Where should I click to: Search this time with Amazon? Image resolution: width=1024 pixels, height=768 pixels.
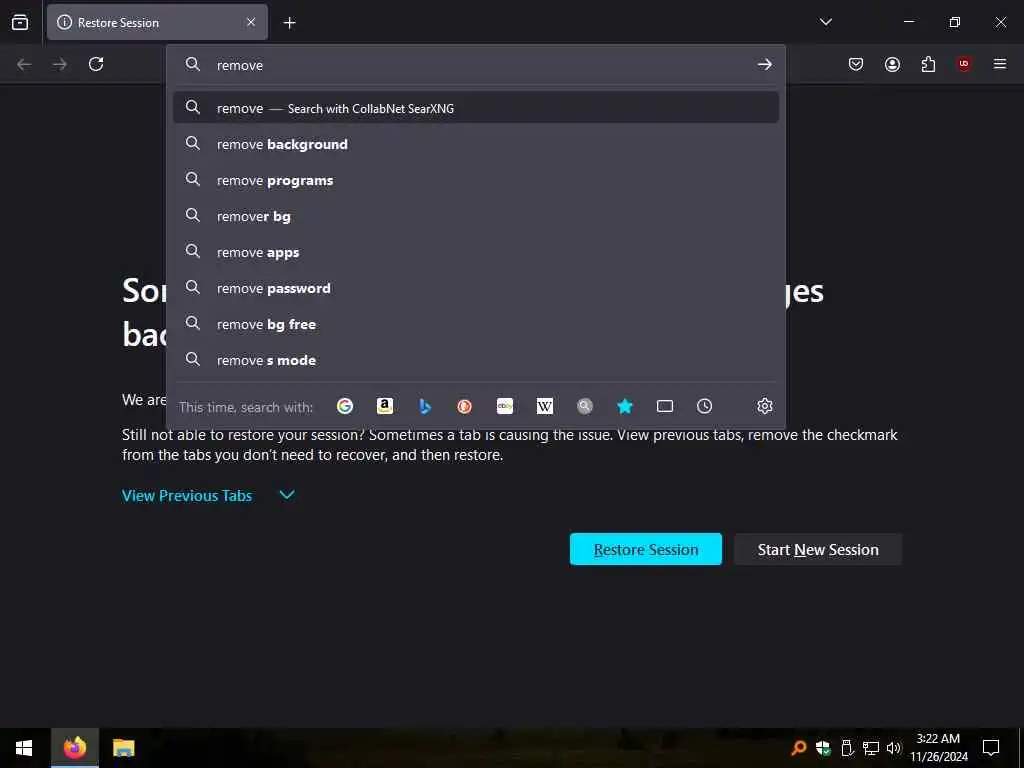click(x=385, y=406)
